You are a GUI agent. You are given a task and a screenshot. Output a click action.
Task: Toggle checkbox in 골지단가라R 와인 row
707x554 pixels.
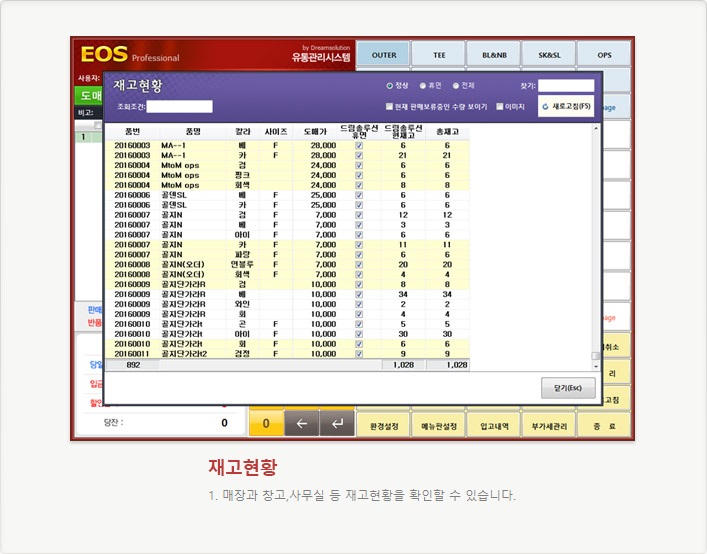pyautogui.click(x=359, y=304)
